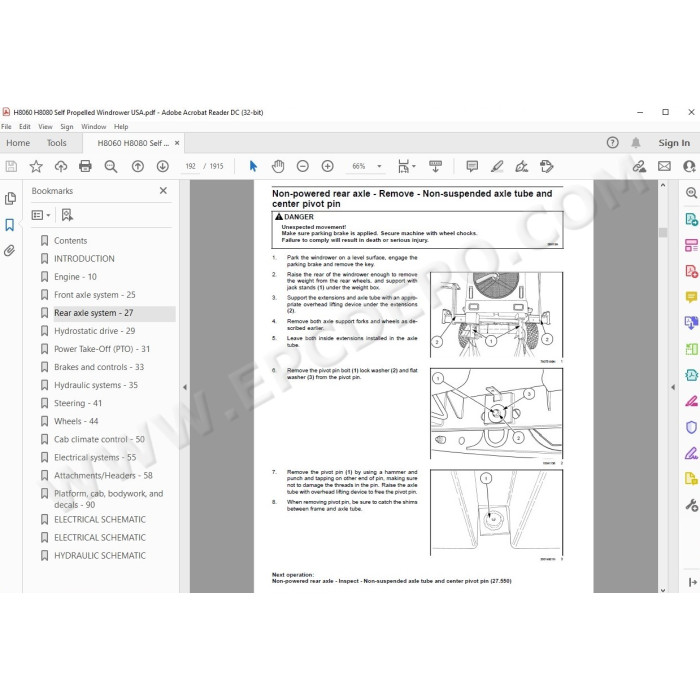Screen dimensions: 700x700
Task: Share a link to this file
Action: tap(639, 167)
